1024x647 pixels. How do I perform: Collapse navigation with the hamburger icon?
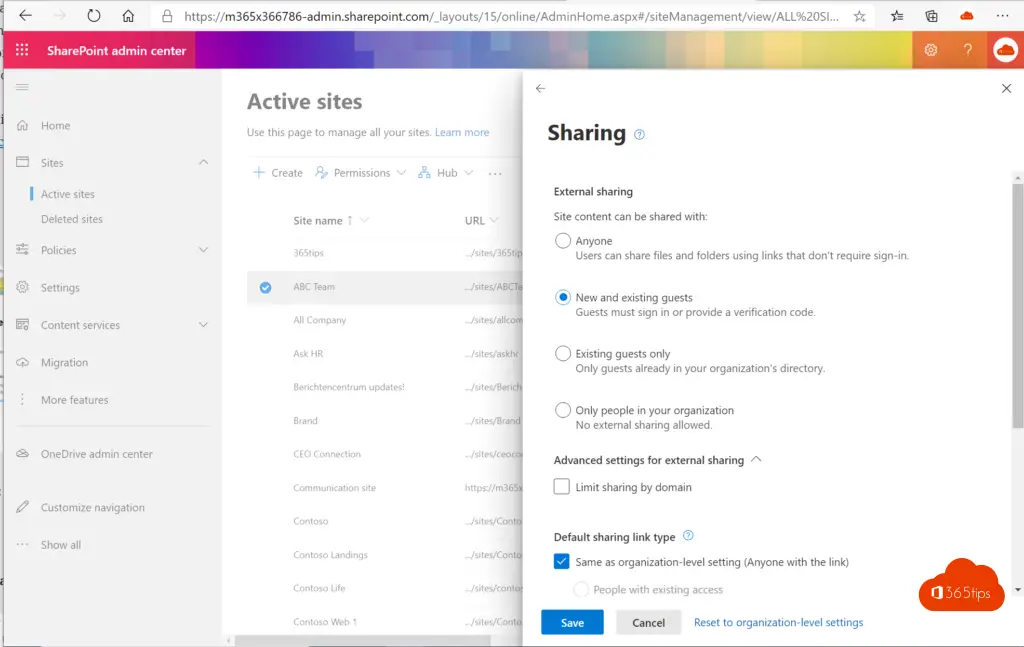click(22, 88)
